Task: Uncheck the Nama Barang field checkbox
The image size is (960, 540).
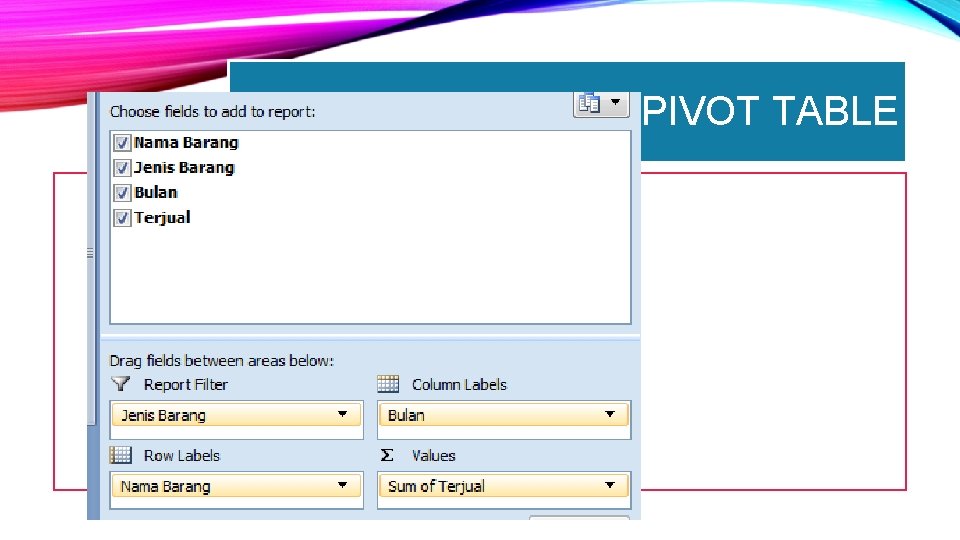Action: coord(122,143)
